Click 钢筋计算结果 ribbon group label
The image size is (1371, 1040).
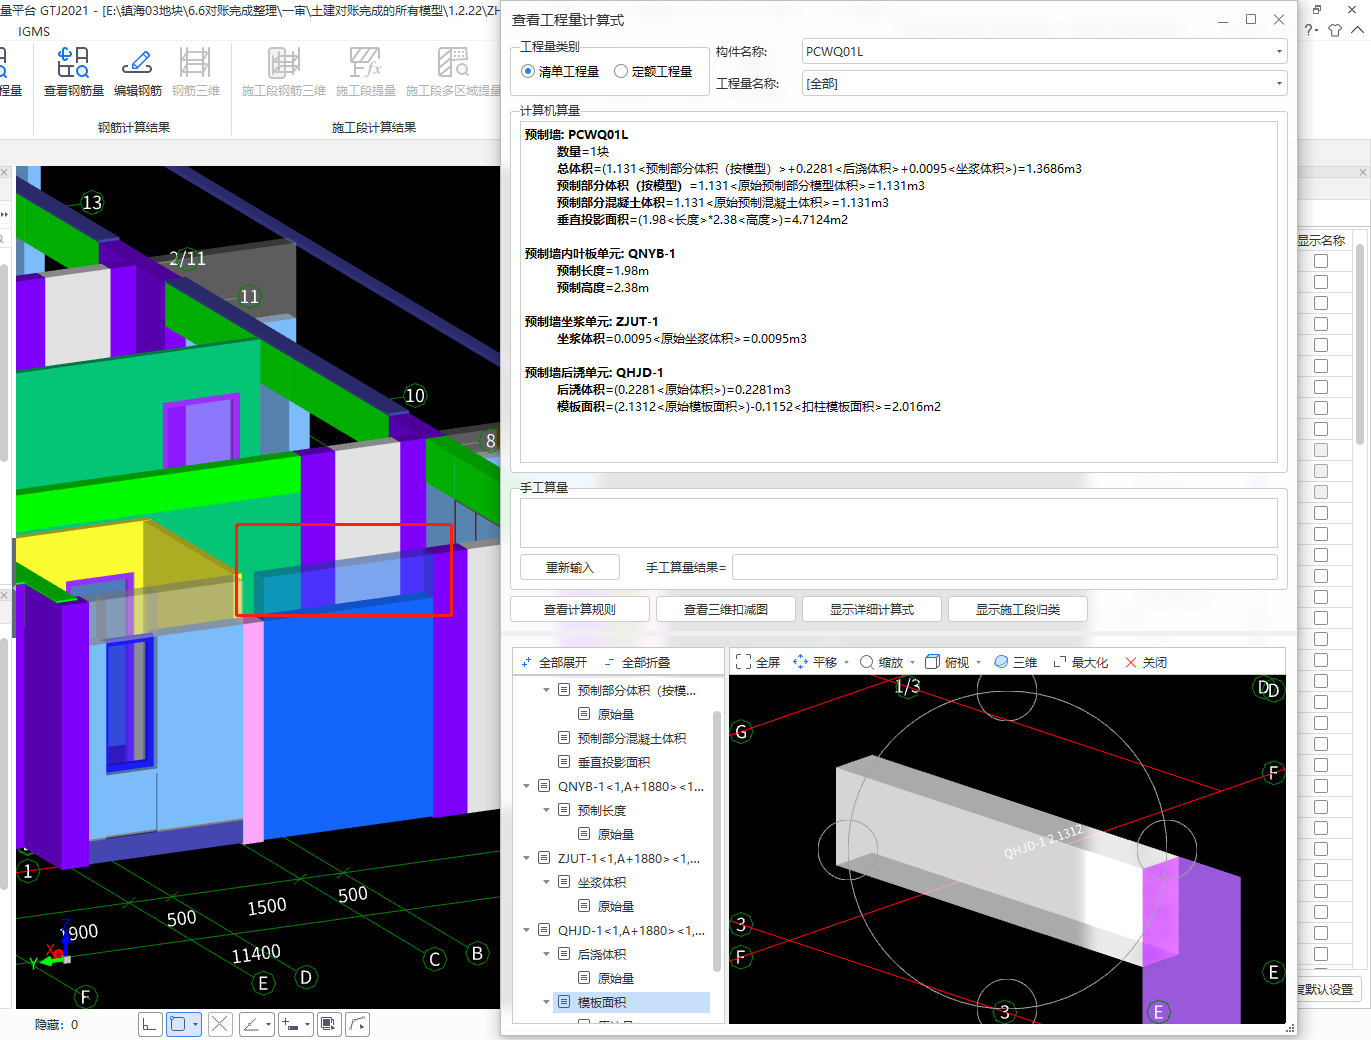pos(134,127)
